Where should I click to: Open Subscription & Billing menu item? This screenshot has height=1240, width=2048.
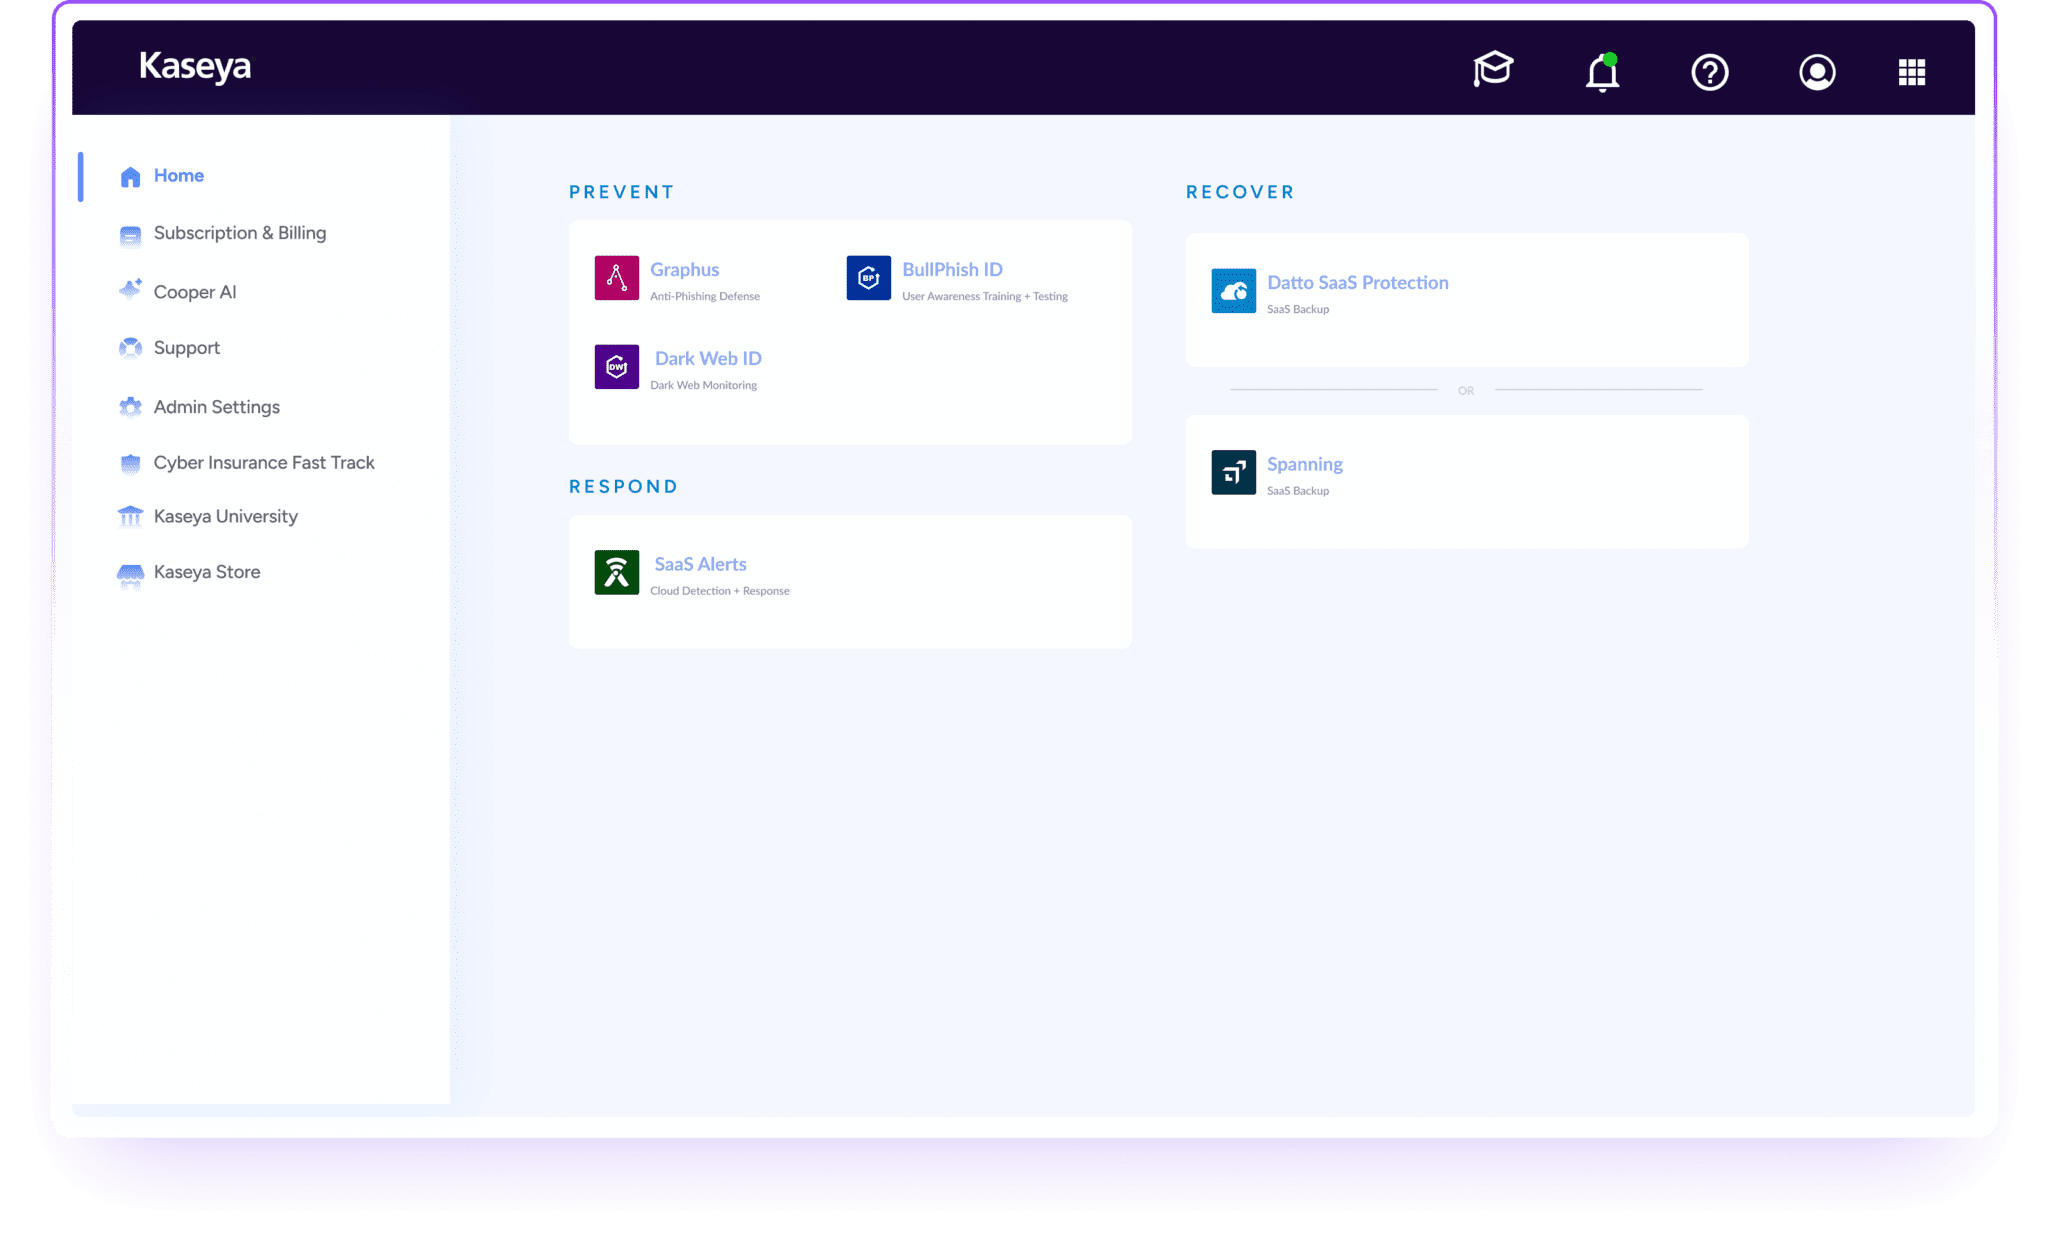click(239, 233)
